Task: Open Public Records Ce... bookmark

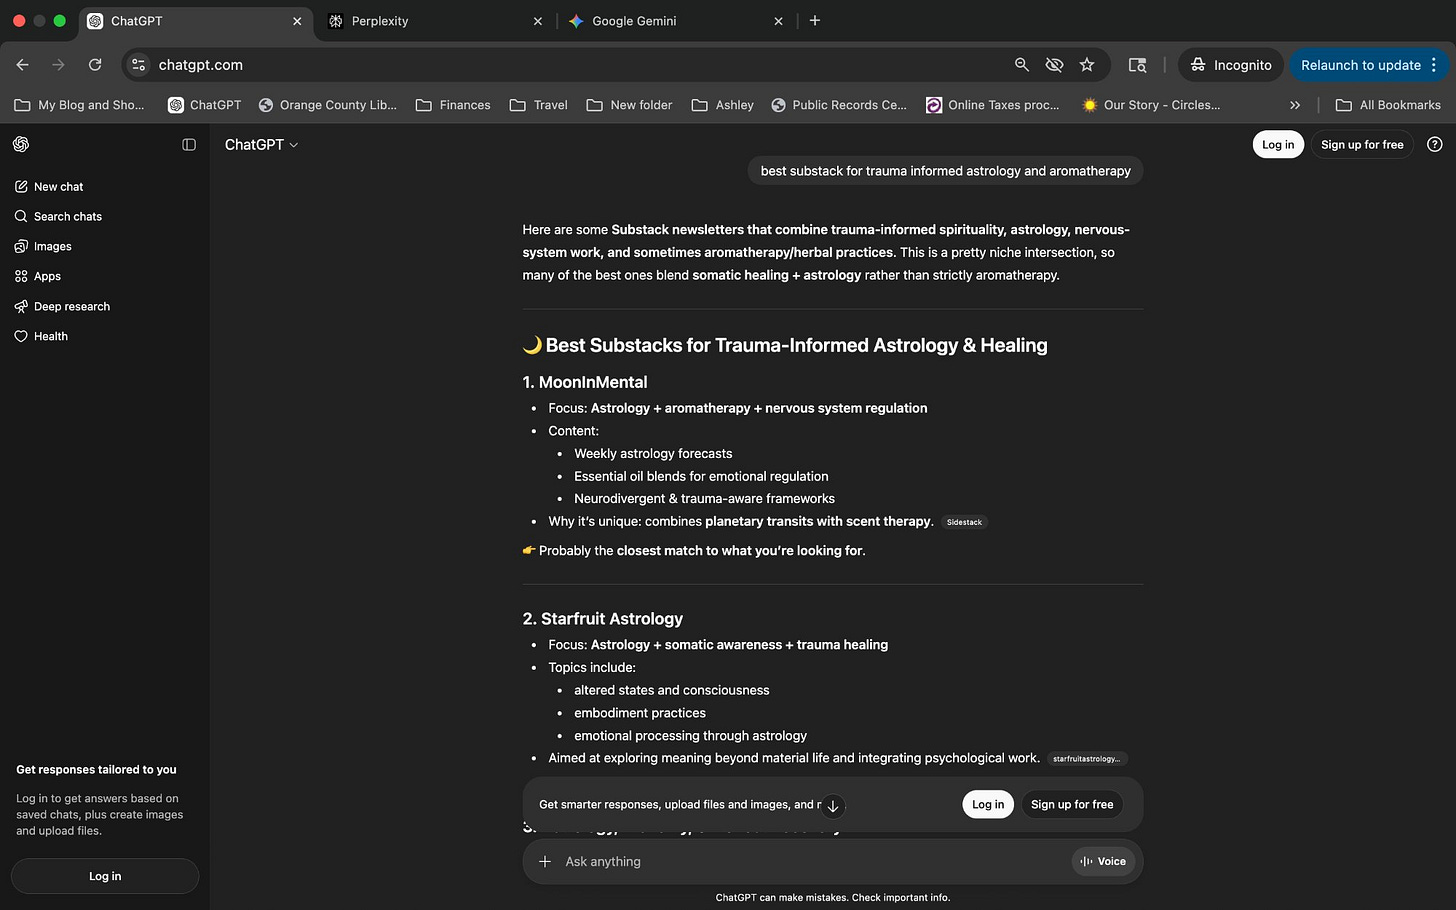Action: click(x=839, y=105)
